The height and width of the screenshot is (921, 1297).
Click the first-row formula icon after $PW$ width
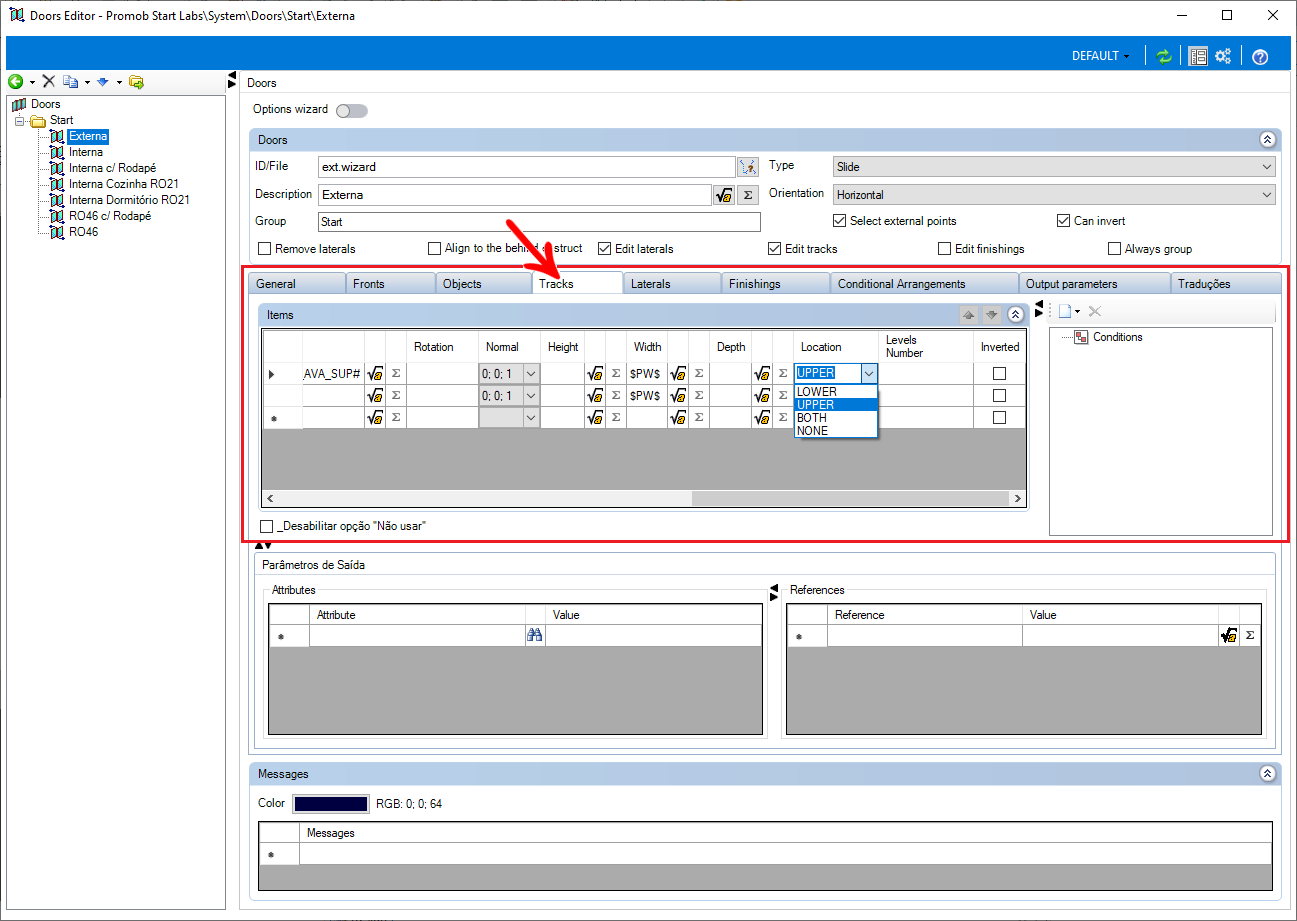(678, 373)
